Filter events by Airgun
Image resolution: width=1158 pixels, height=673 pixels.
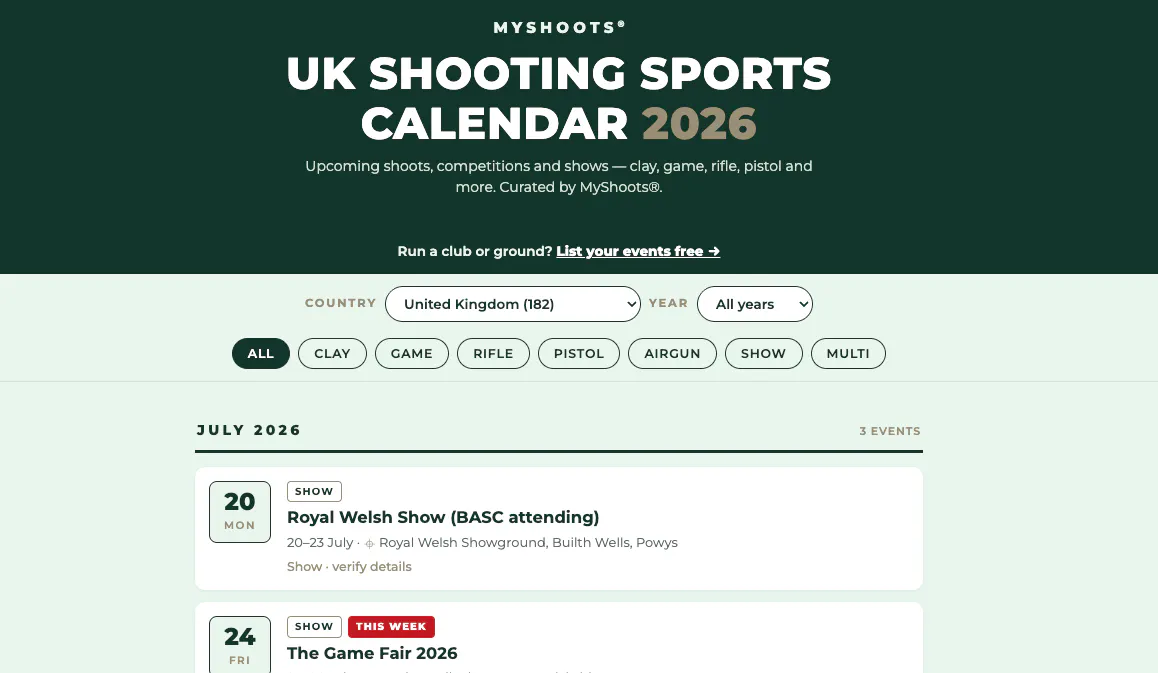672,353
